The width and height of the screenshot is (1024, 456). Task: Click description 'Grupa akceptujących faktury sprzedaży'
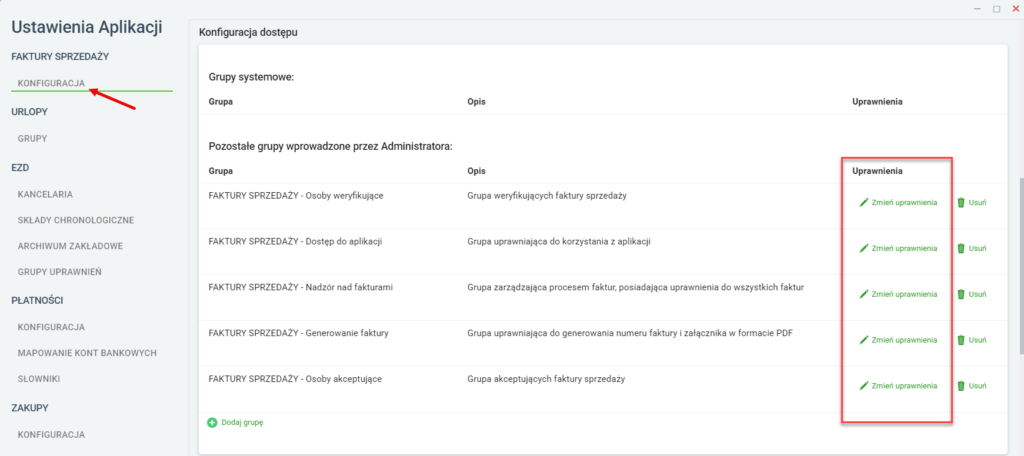[547, 379]
